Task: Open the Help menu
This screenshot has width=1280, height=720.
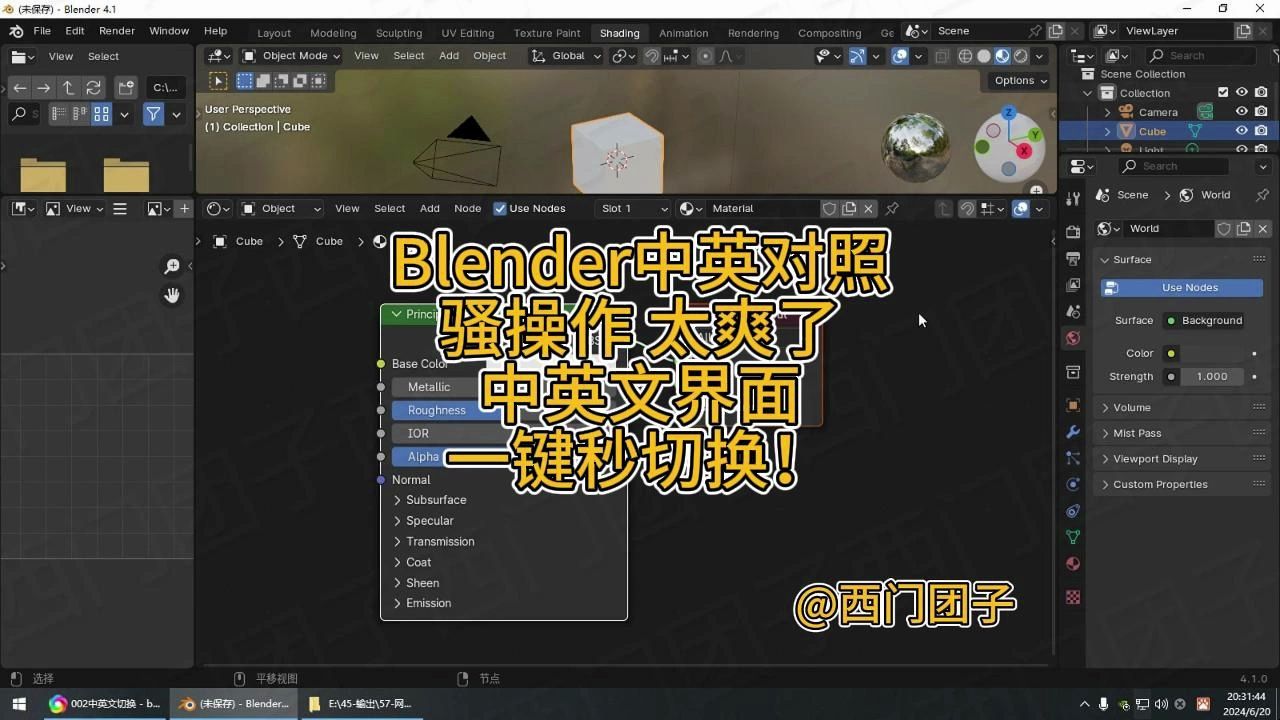Action: coord(215,31)
